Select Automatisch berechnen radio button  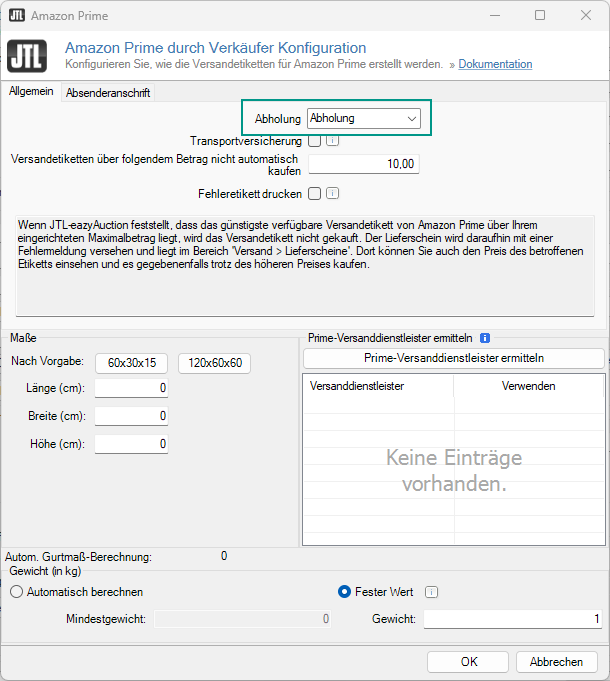16,592
